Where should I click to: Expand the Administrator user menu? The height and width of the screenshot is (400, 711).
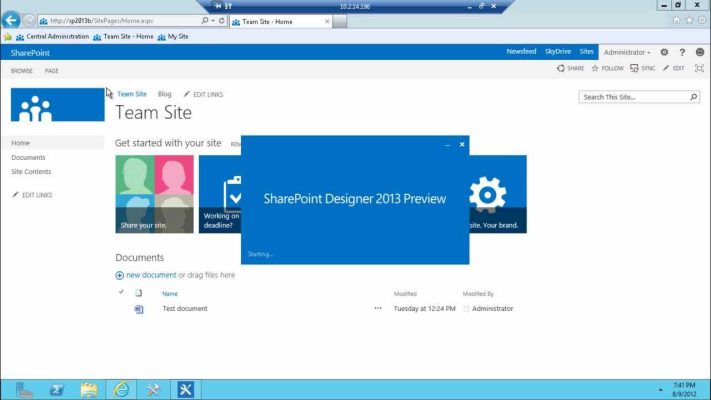pos(627,52)
